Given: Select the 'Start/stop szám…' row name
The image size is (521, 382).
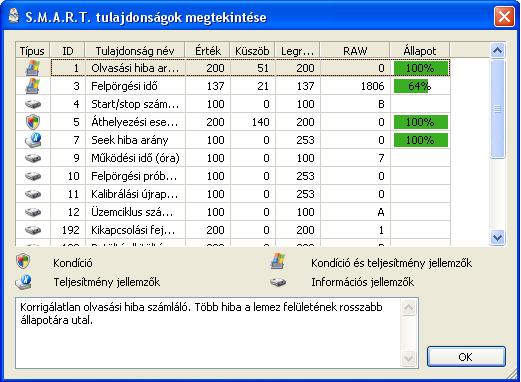Looking at the screenshot, I should pyautogui.click(x=135, y=104).
